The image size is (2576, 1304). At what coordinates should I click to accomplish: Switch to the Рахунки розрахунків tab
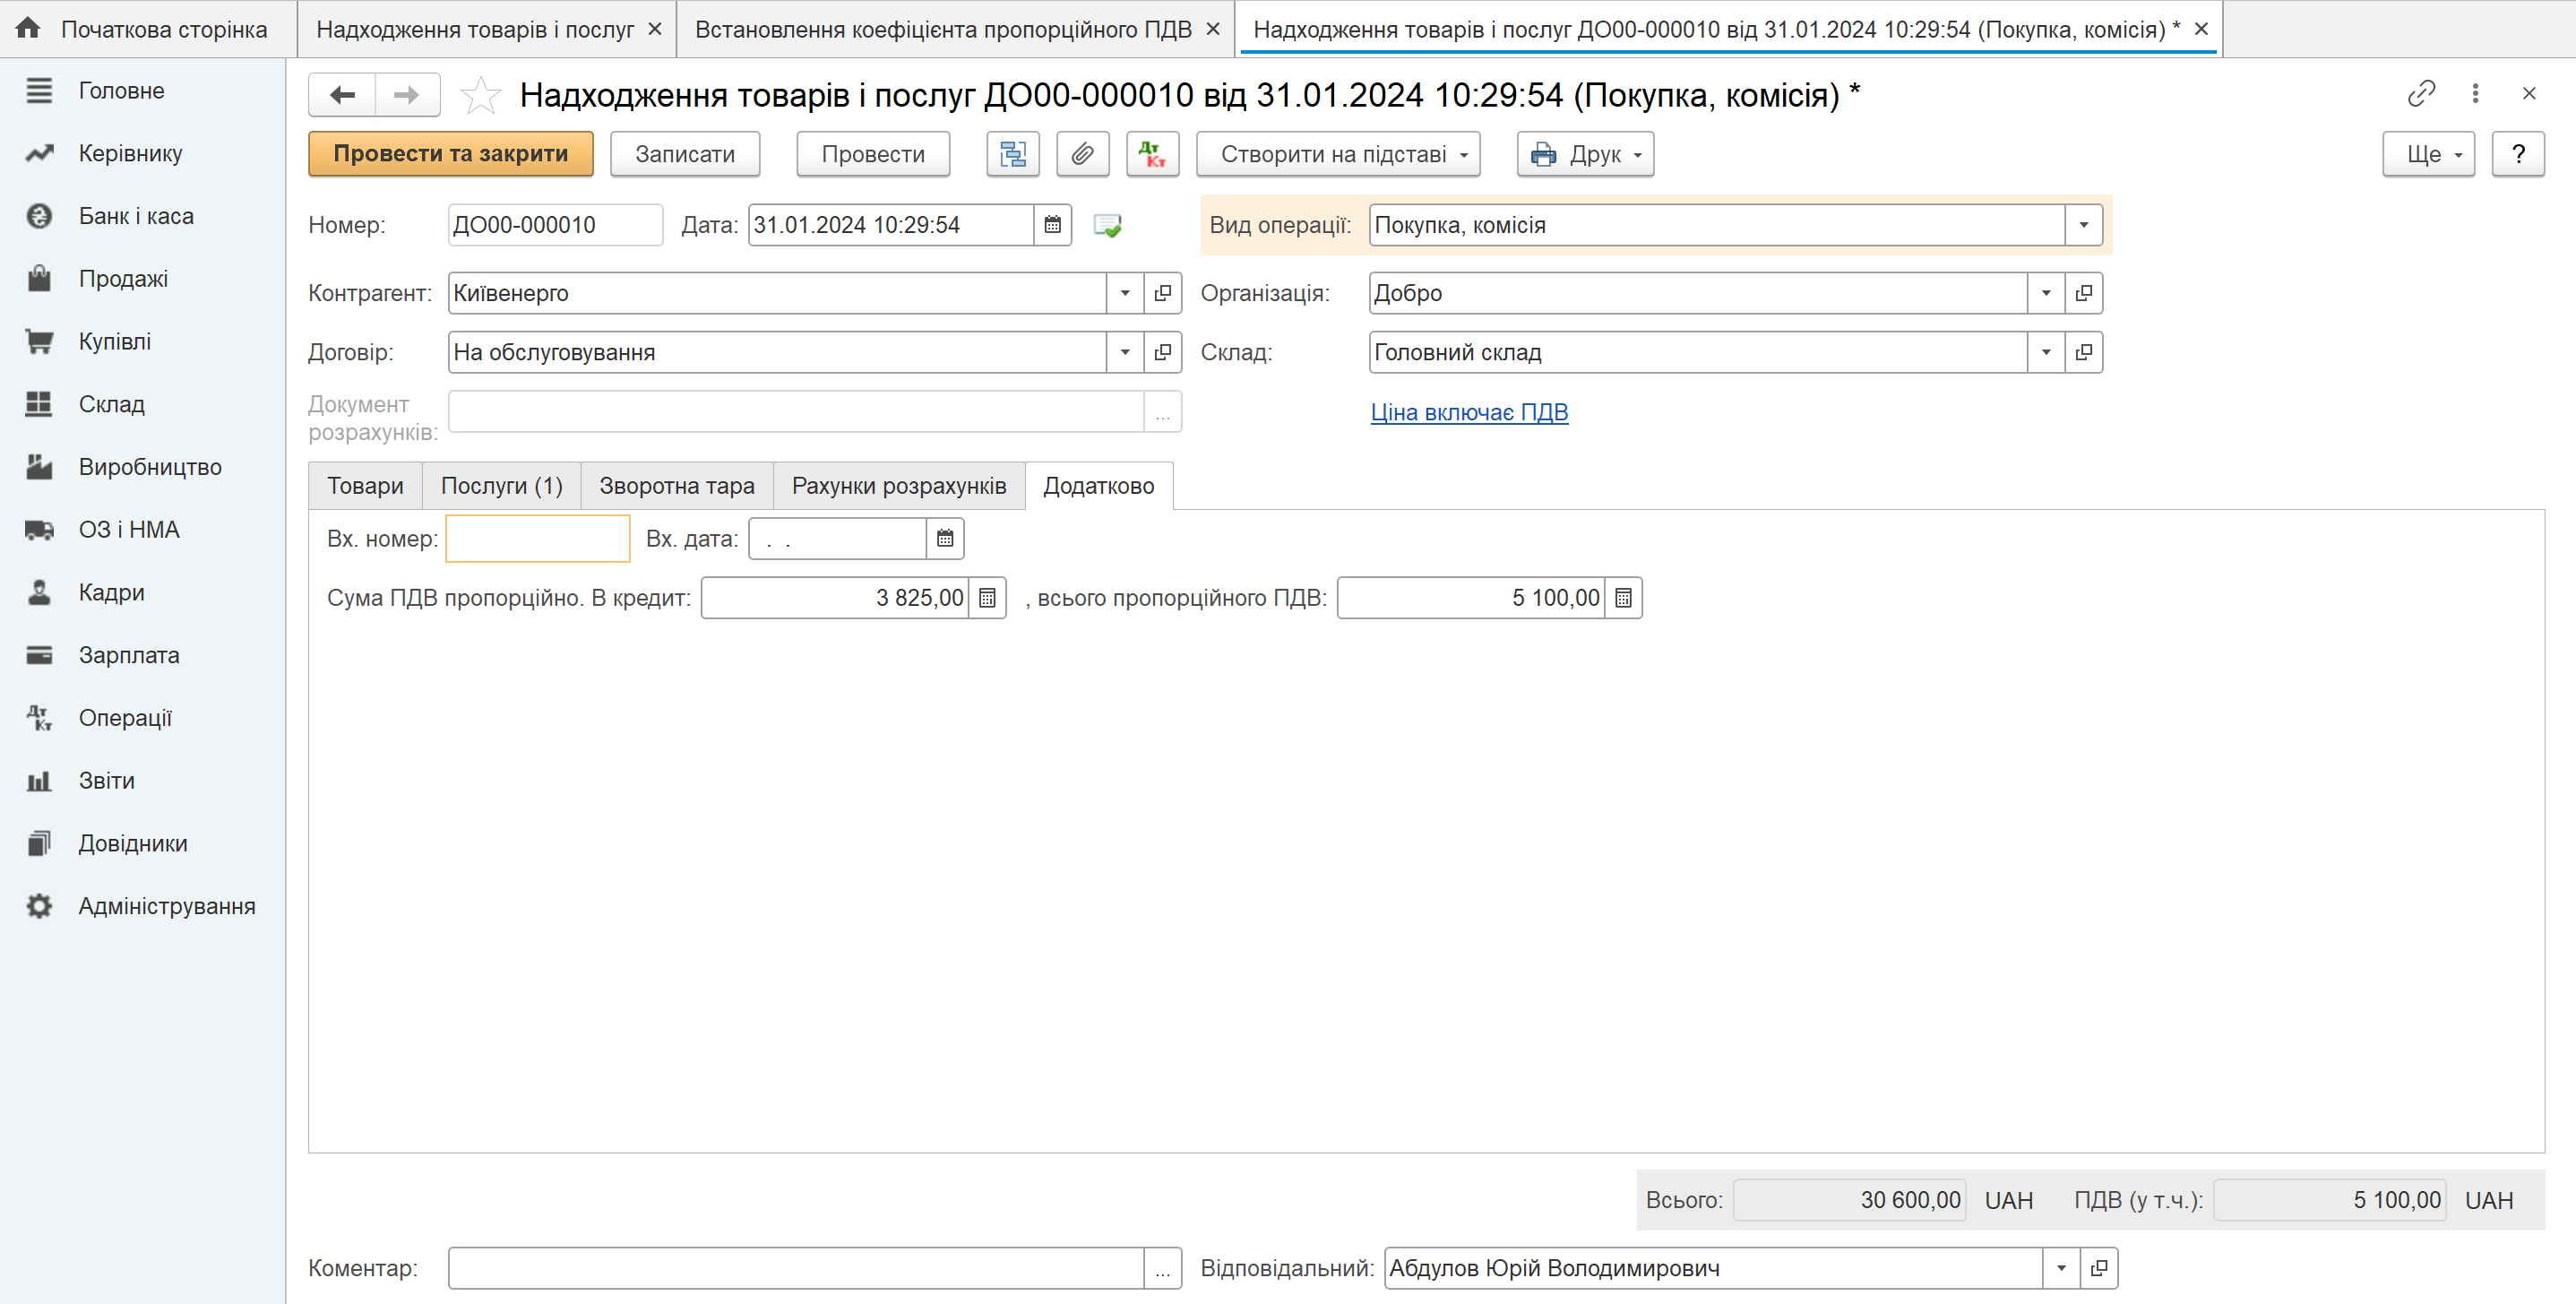[899, 486]
